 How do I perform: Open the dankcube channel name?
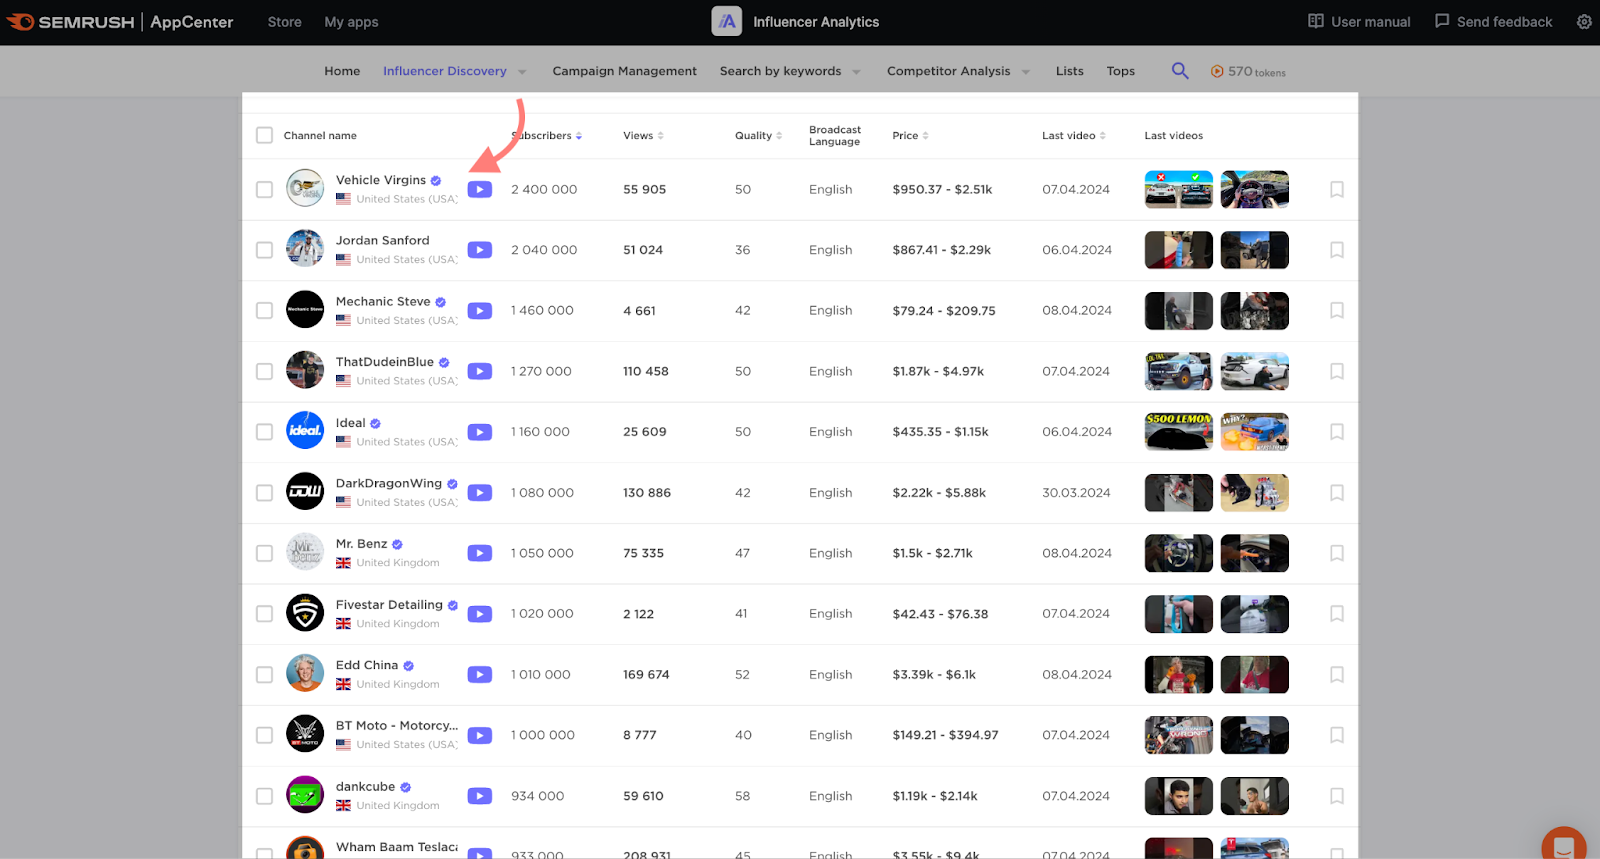point(365,787)
